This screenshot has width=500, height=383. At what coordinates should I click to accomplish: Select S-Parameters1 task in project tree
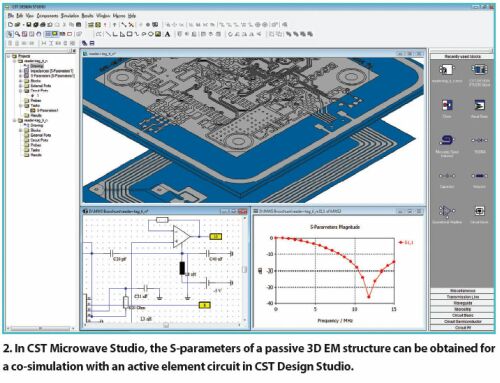point(45,110)
